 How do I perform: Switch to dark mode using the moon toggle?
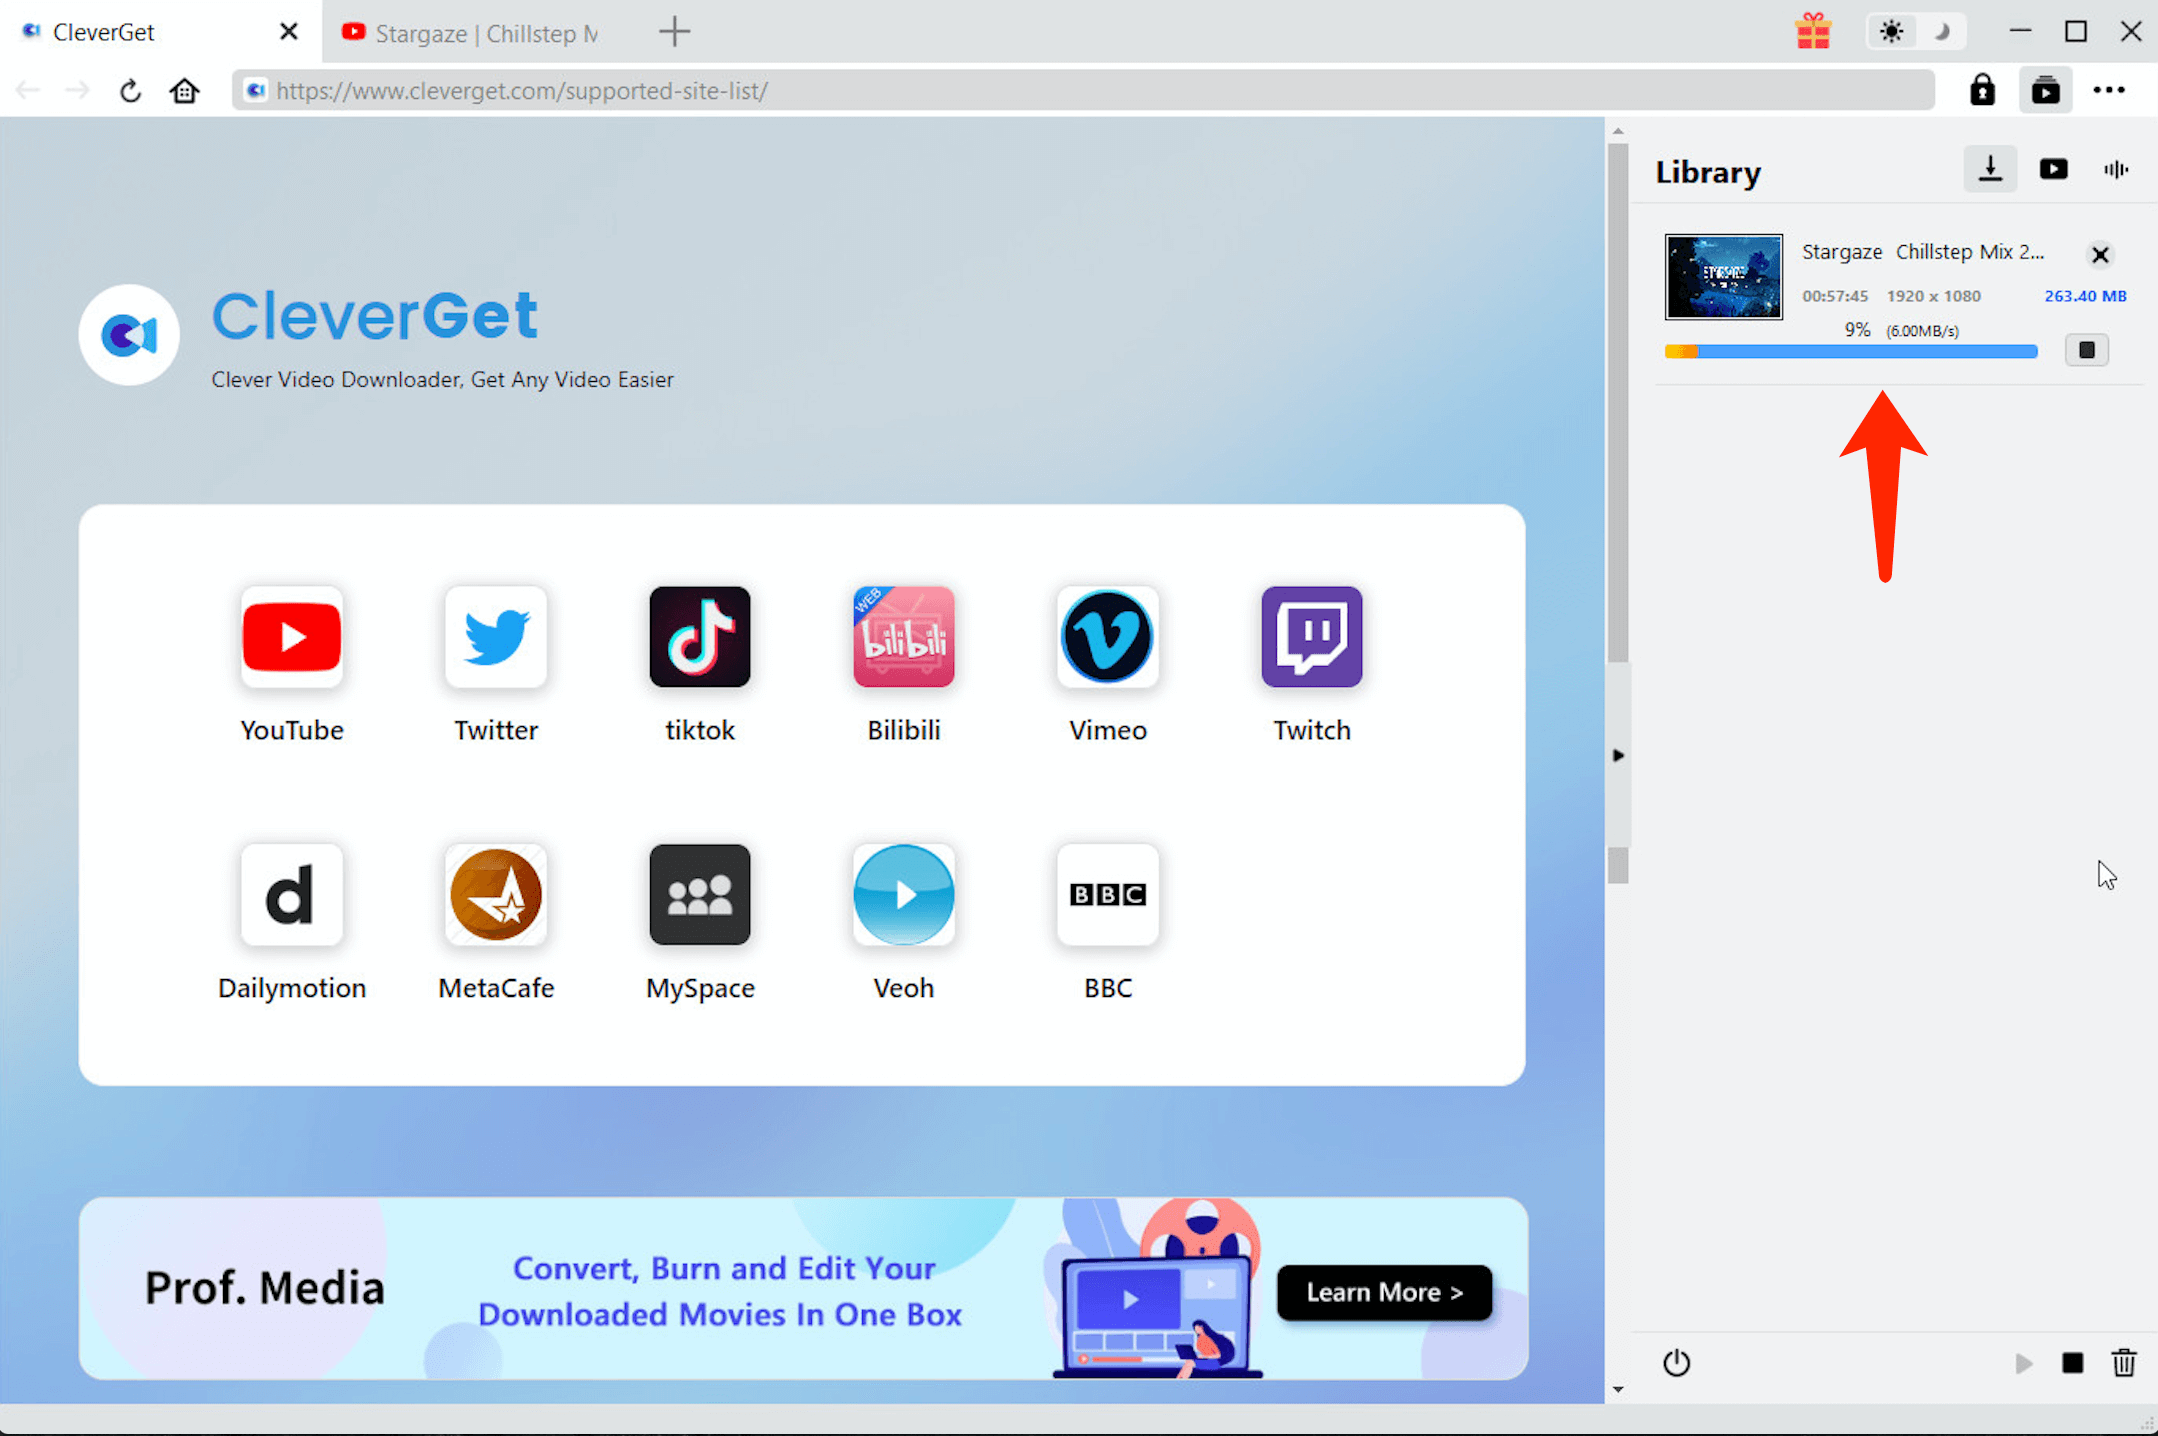point(1941,31)
